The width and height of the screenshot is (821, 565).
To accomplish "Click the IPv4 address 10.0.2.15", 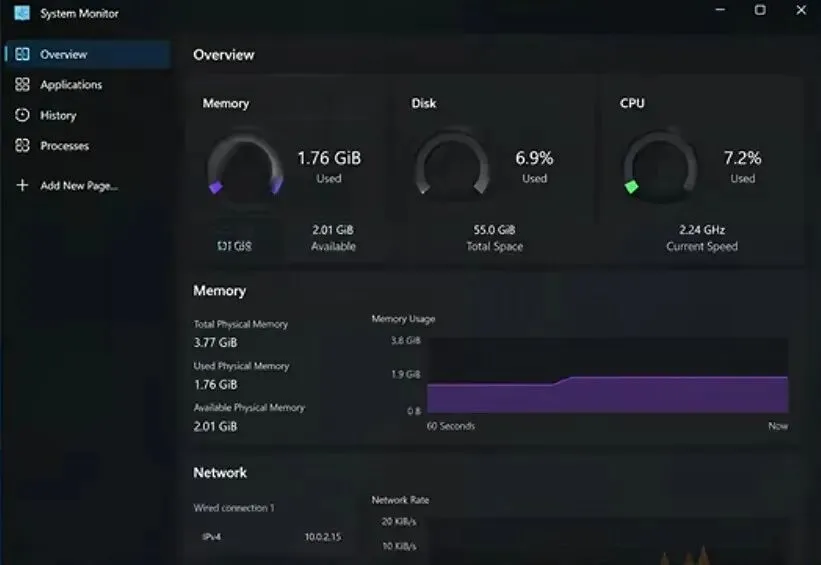I will (x=323, y=537).
